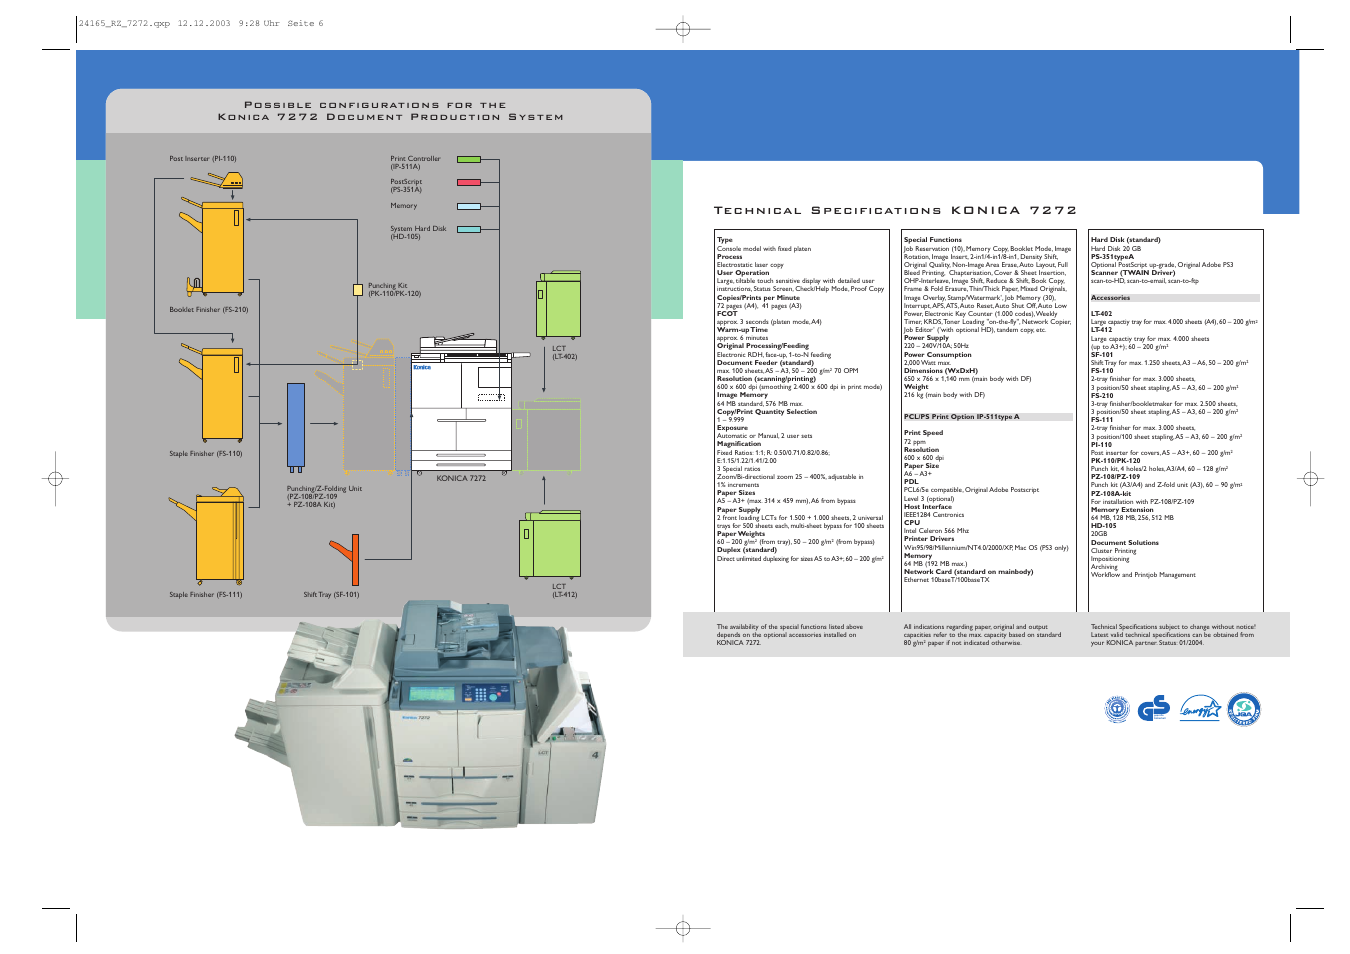Click the Blue Angel certification logo
Screen dimensions: 1350x954
[x=1117, y=710]
